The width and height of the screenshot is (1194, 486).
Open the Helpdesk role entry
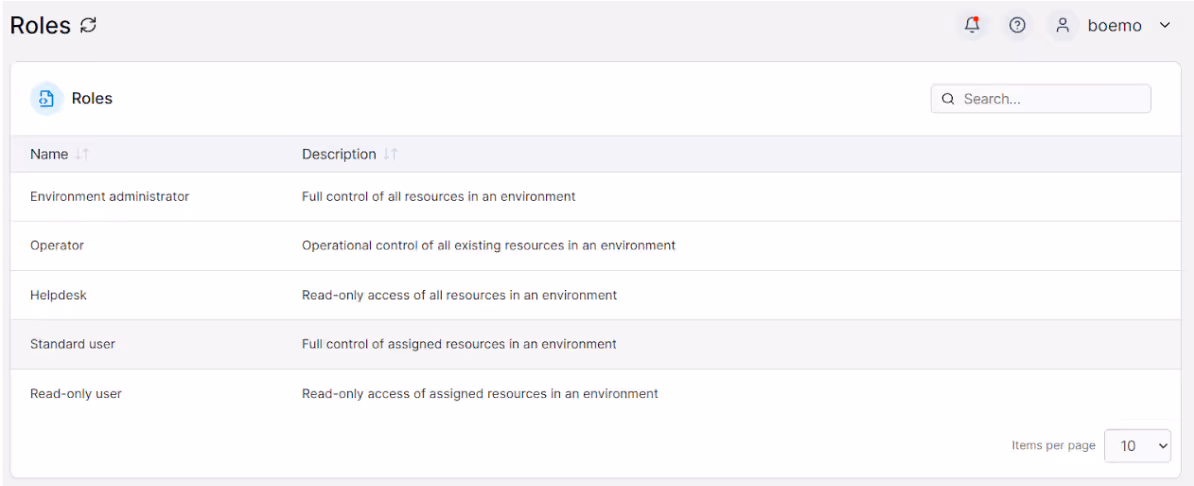(595, 295)
